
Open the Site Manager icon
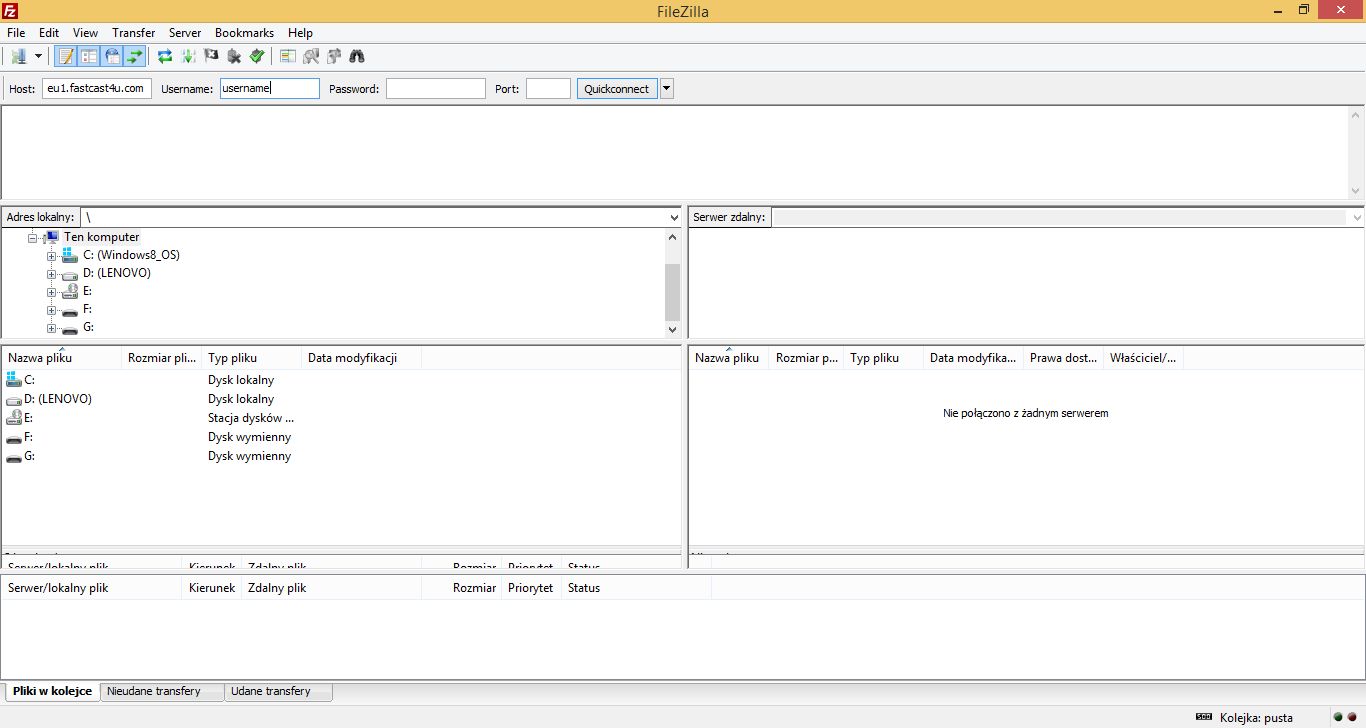click(x=18, y=56)
